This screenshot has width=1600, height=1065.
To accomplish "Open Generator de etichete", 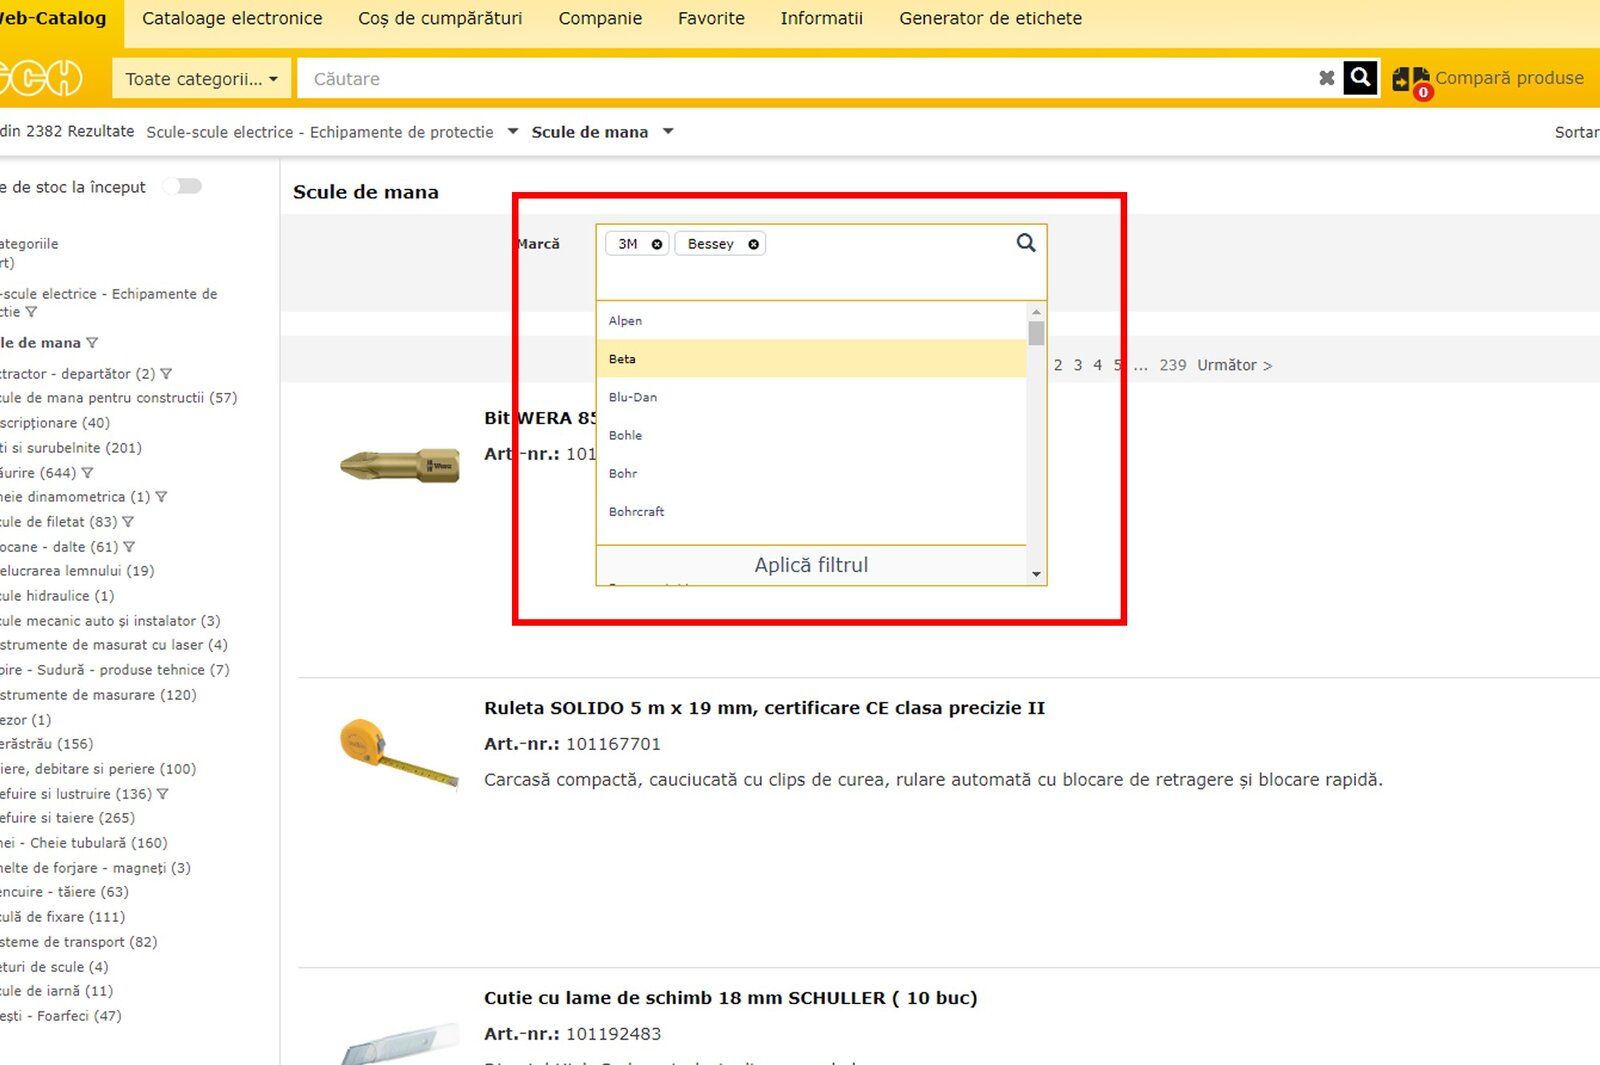I will point(990,18).
